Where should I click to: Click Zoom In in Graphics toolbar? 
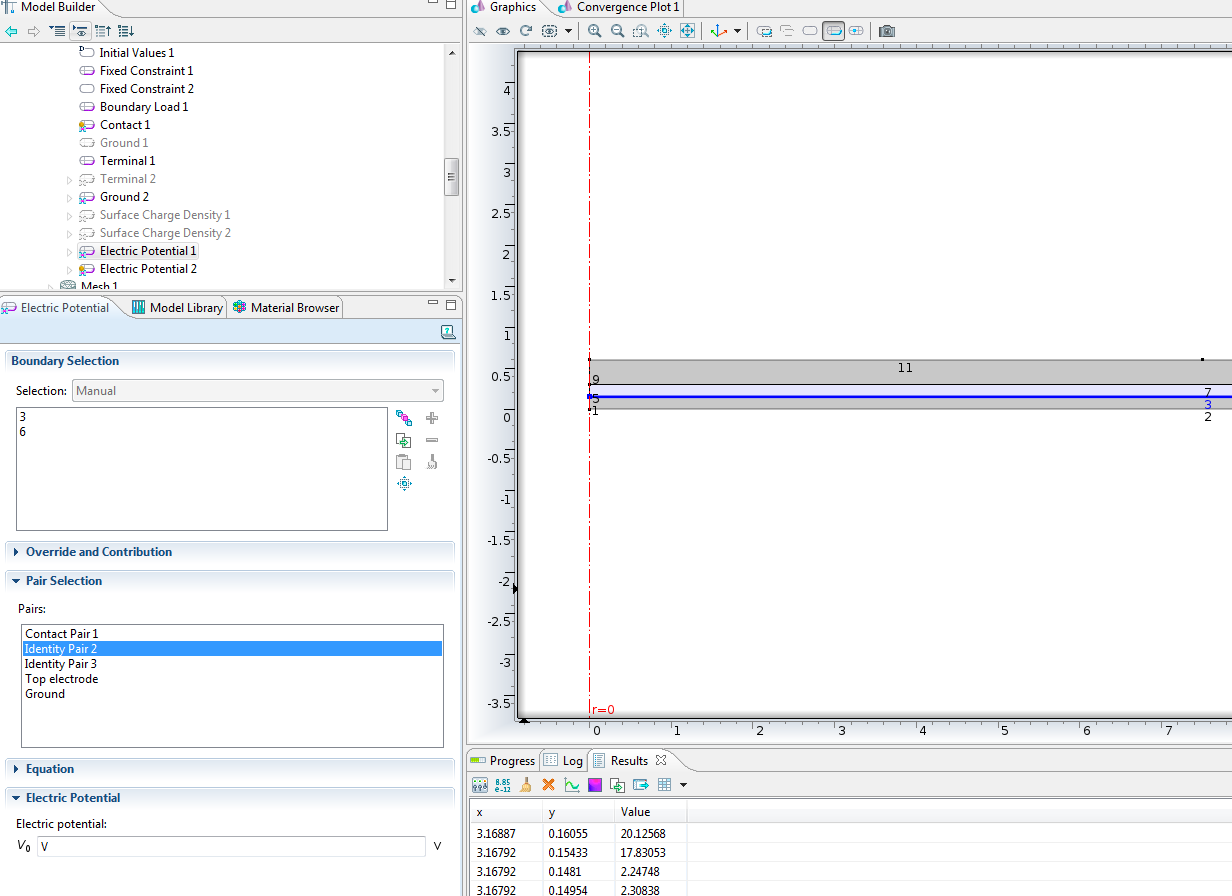(x=595, y=31)
